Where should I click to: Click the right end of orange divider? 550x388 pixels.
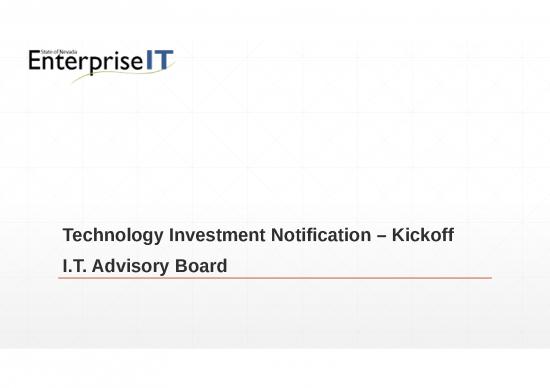click(x=490, y=278)
